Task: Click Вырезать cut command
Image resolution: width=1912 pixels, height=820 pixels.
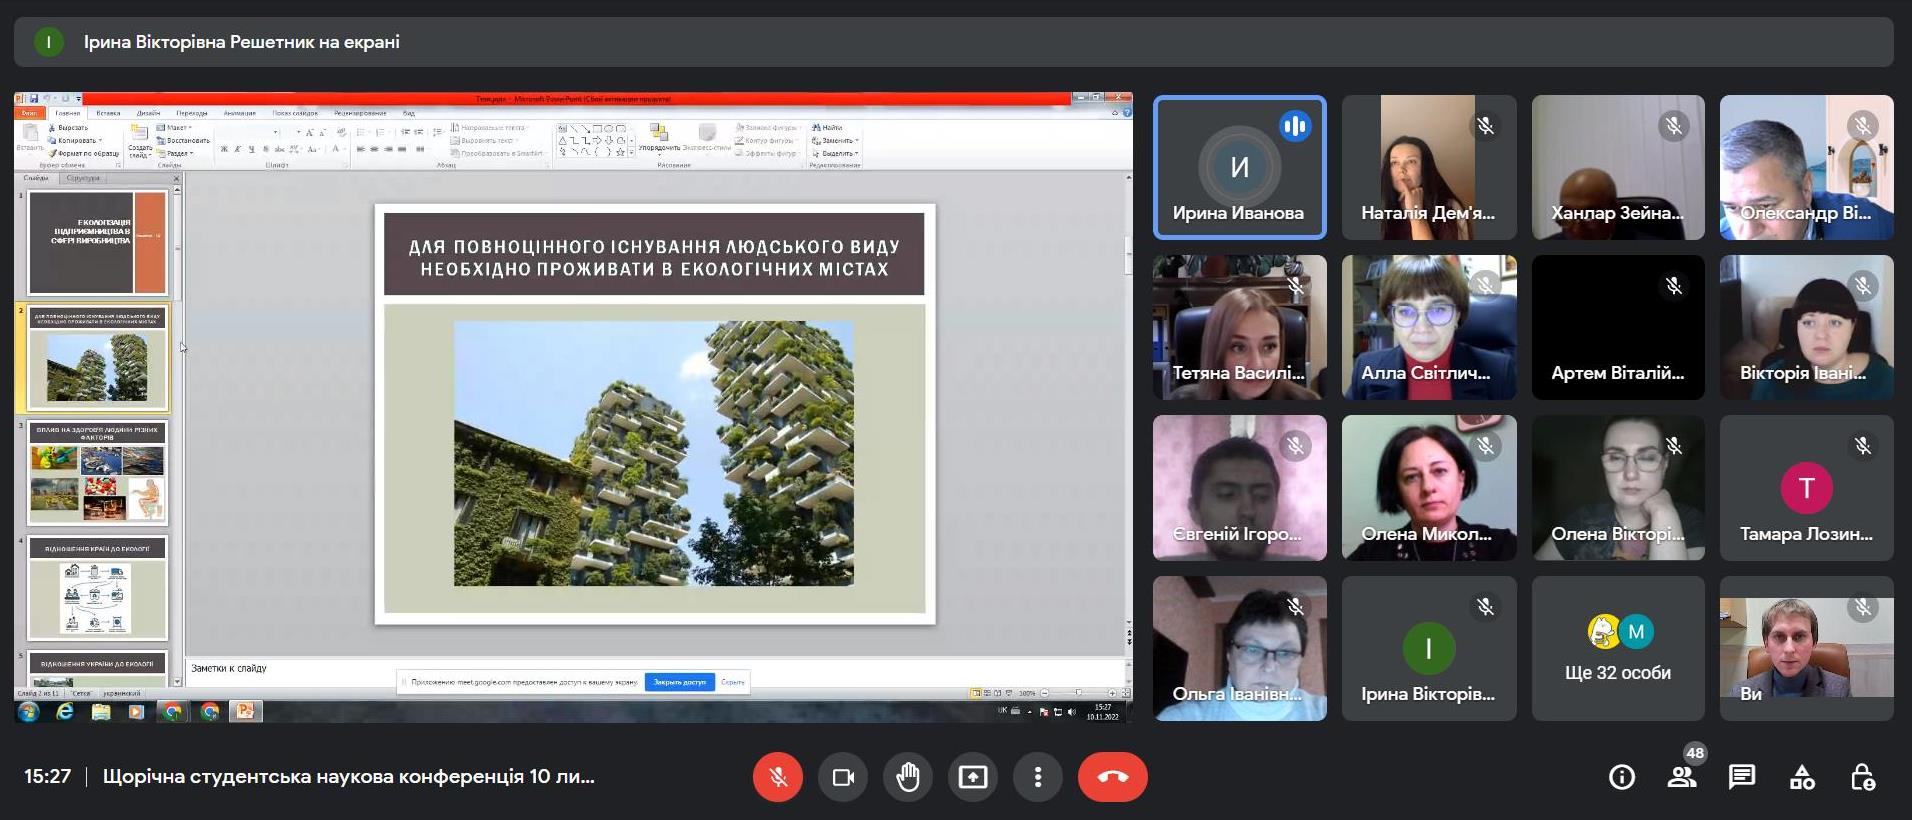Action: 68,128
